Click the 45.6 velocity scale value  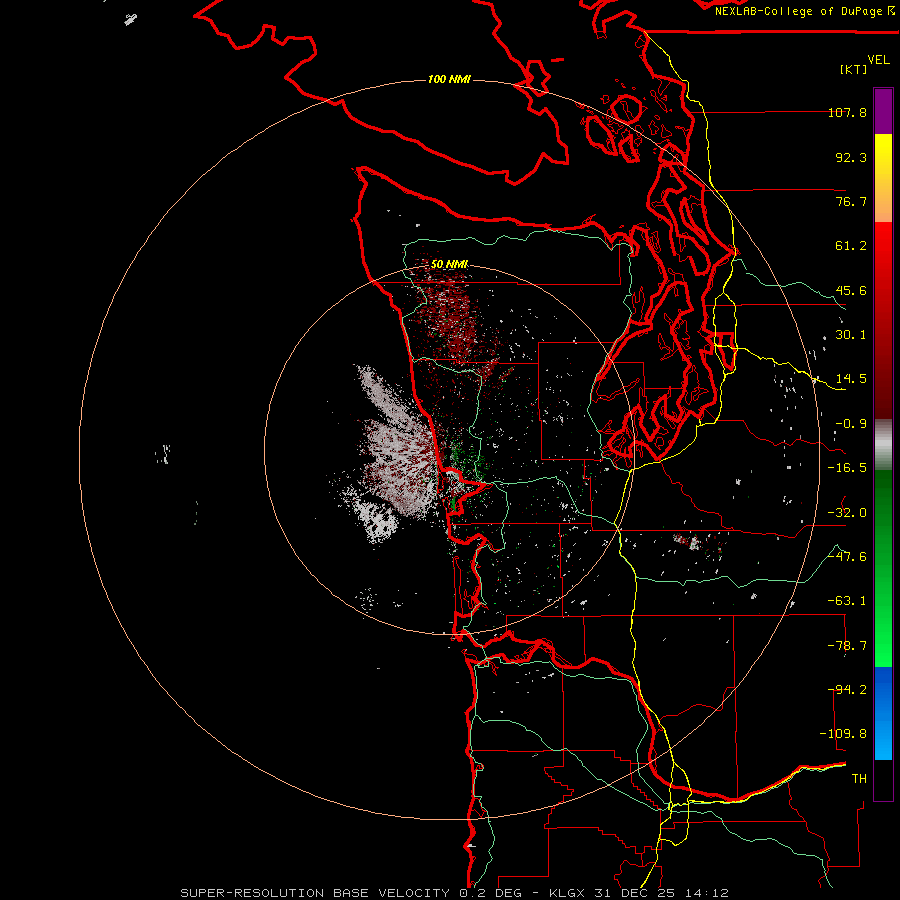pos(851,290)
